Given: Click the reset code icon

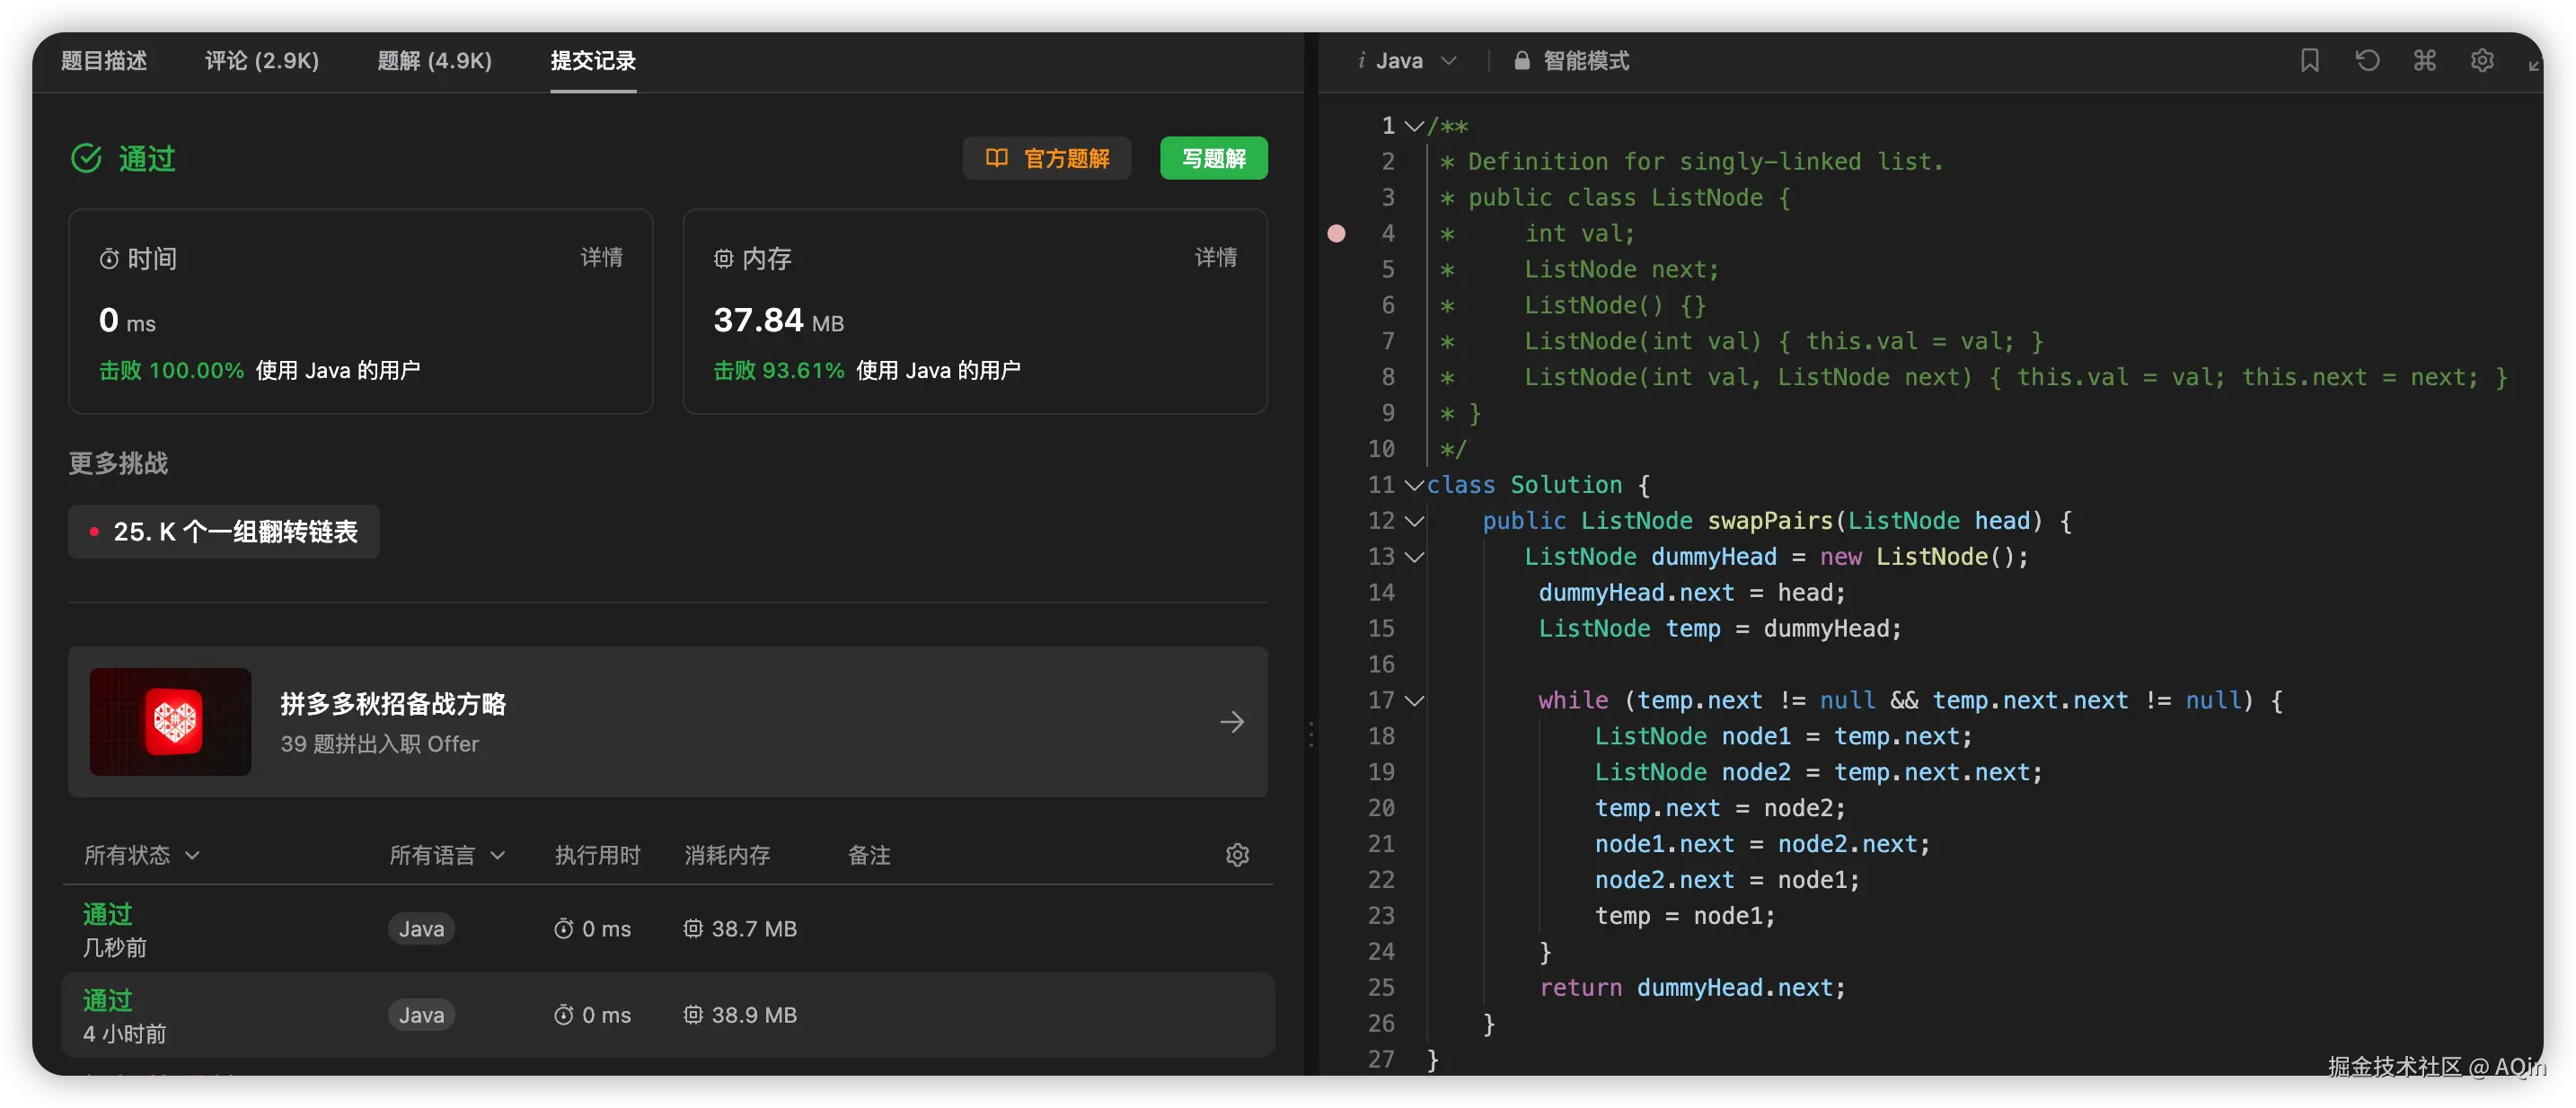Looking at the screenshot, I should [2367, 61].
